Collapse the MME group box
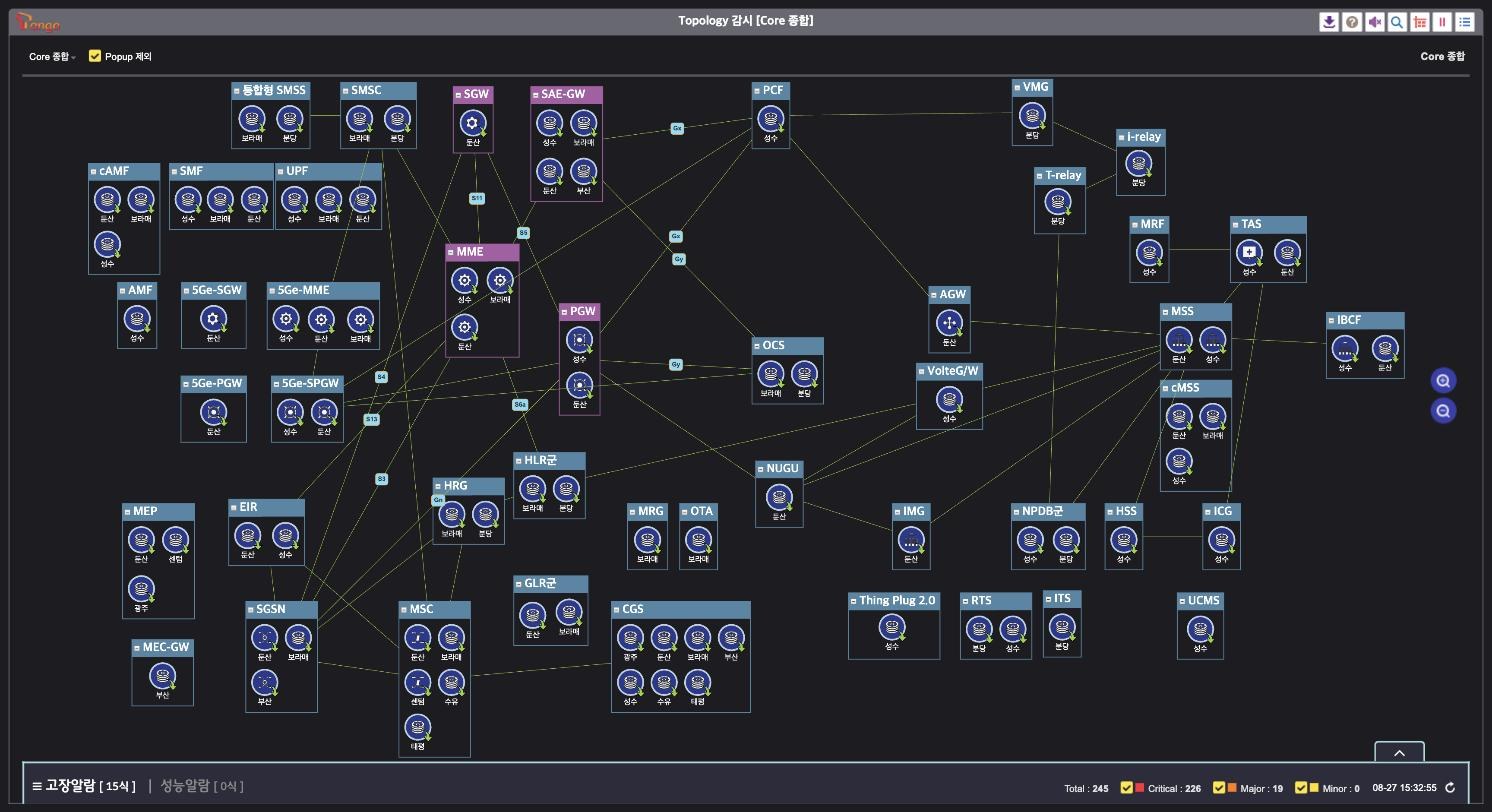1492x812 pixels. coord(451,252)
